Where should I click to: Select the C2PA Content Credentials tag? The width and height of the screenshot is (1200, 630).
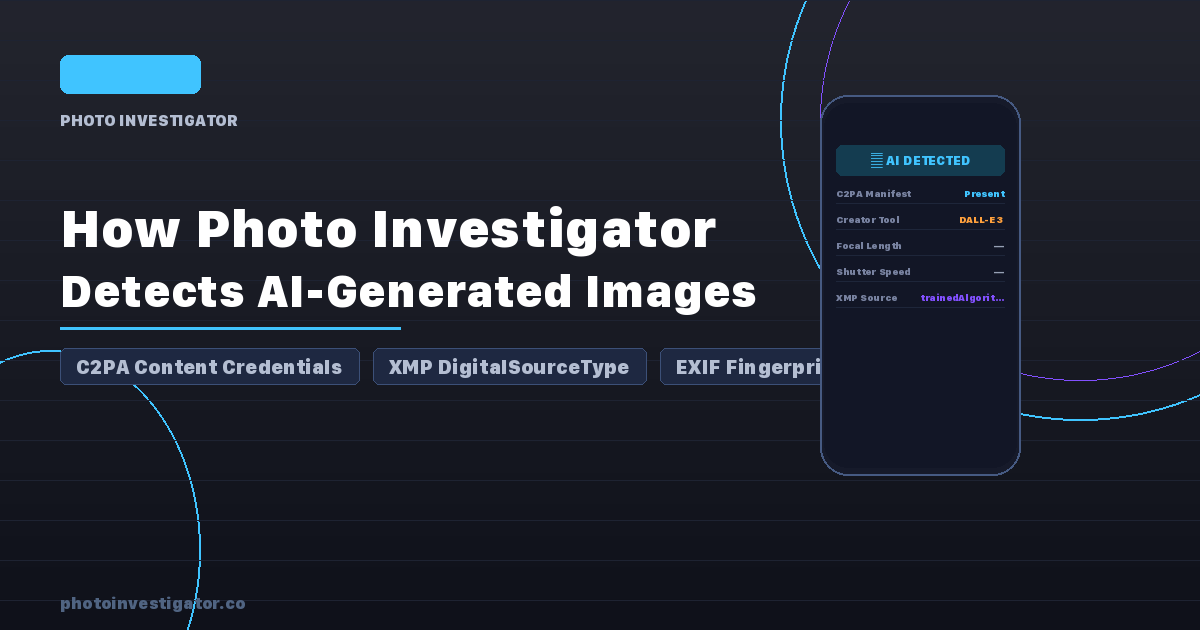[x=209, y=367]
